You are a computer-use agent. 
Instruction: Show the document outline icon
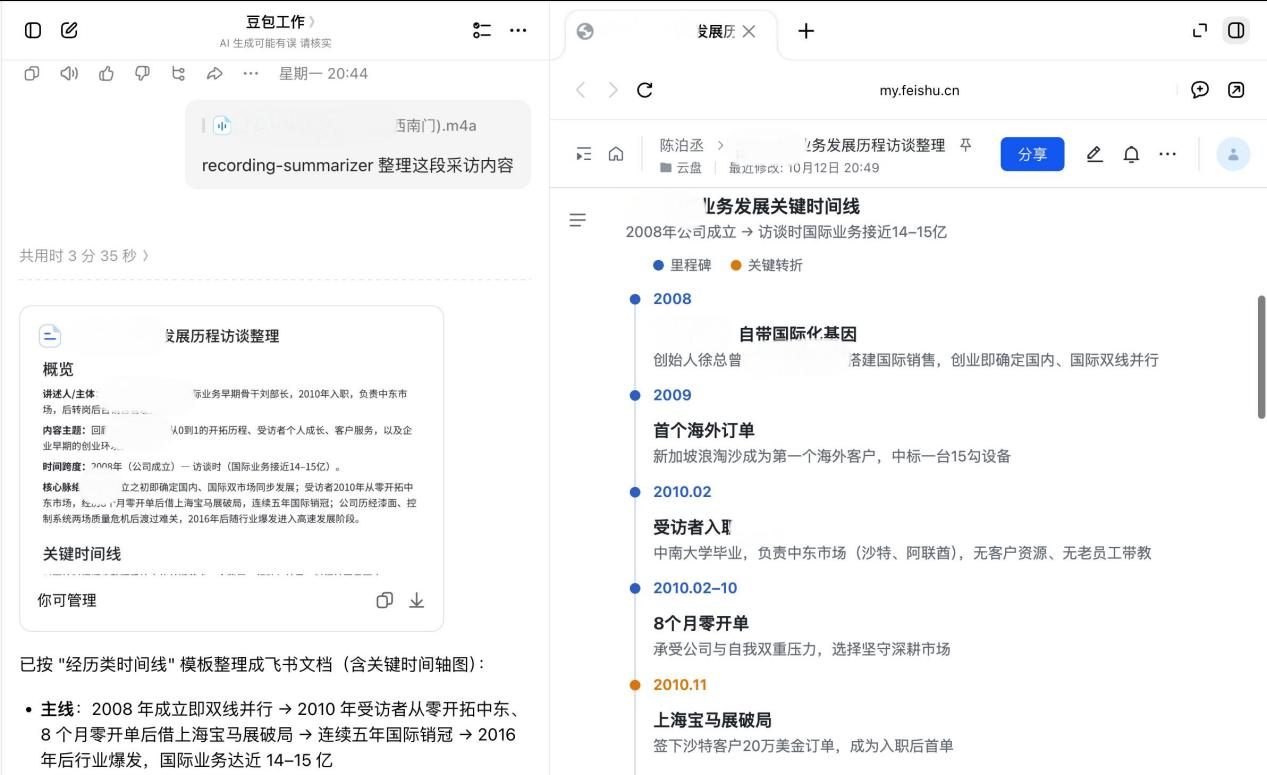[x=577, y=220]
